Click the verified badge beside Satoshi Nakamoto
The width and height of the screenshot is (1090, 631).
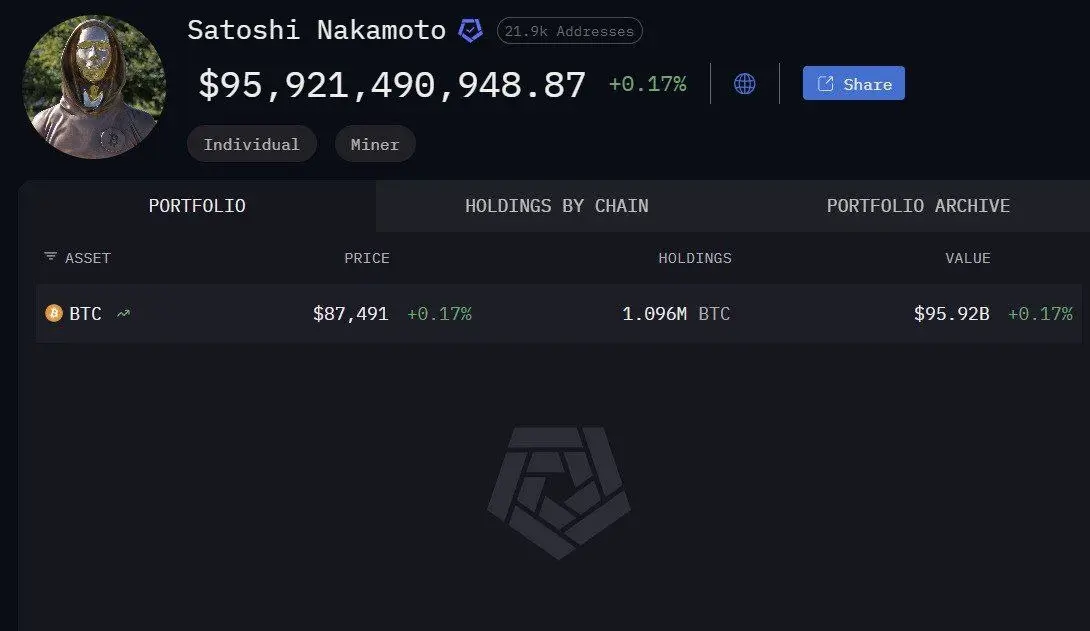[470, 31]
